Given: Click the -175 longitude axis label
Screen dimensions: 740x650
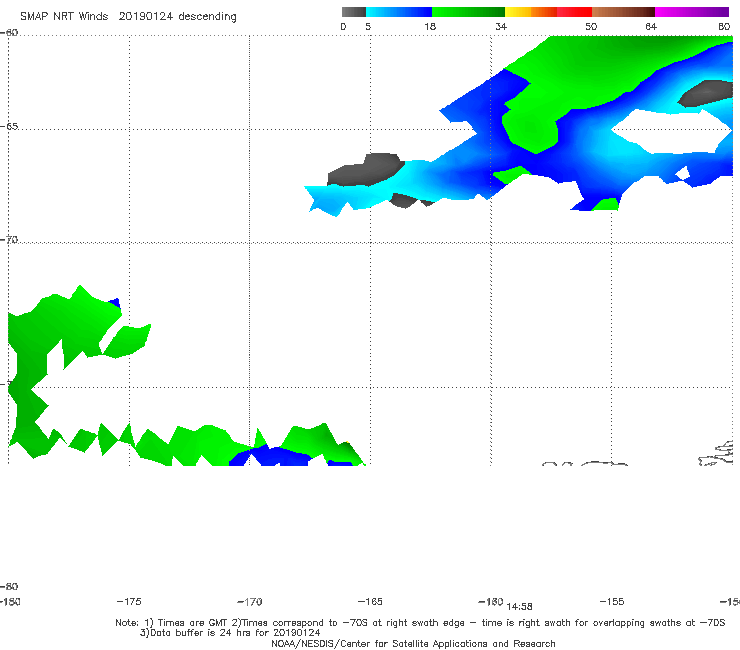Looking at the screenshot, I should (x=129, y=601).
